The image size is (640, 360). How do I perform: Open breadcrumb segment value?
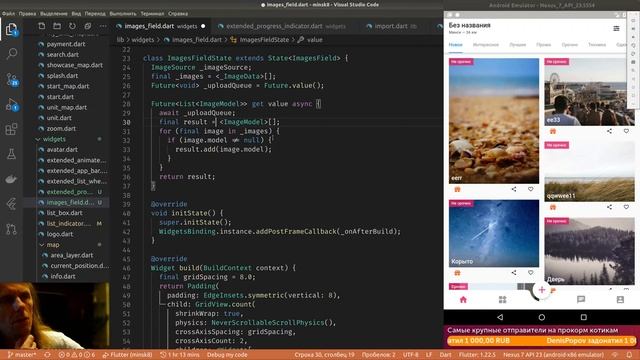pos(314,40)
